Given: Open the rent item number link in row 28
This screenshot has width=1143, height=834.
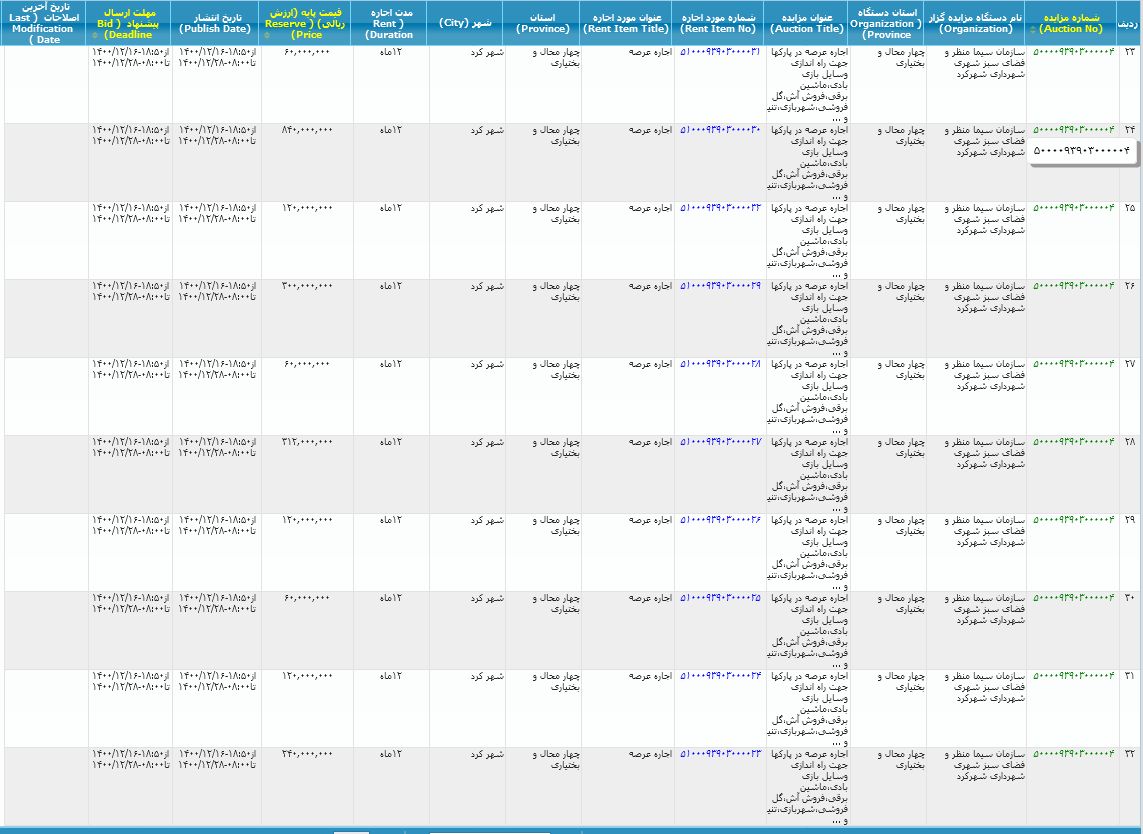Looking at the screenshot, I should pos(720,441).
